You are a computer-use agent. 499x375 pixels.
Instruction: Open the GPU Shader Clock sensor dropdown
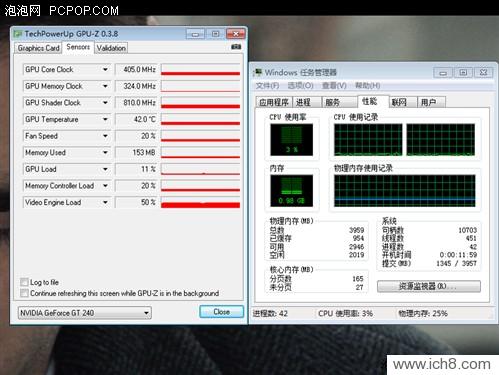point(105,103)
